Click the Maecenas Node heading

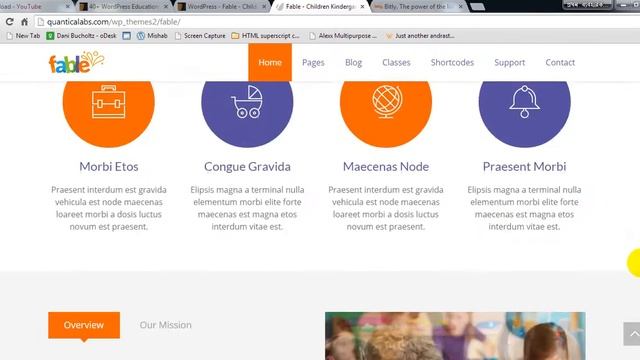point(386,167)
